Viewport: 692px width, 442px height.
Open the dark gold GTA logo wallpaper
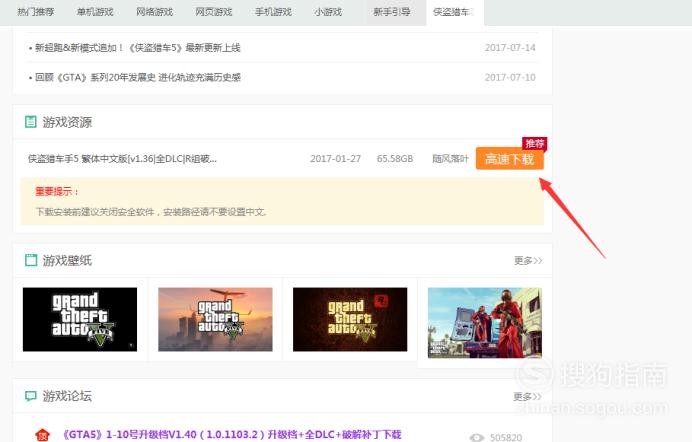(x=350, y=319)
